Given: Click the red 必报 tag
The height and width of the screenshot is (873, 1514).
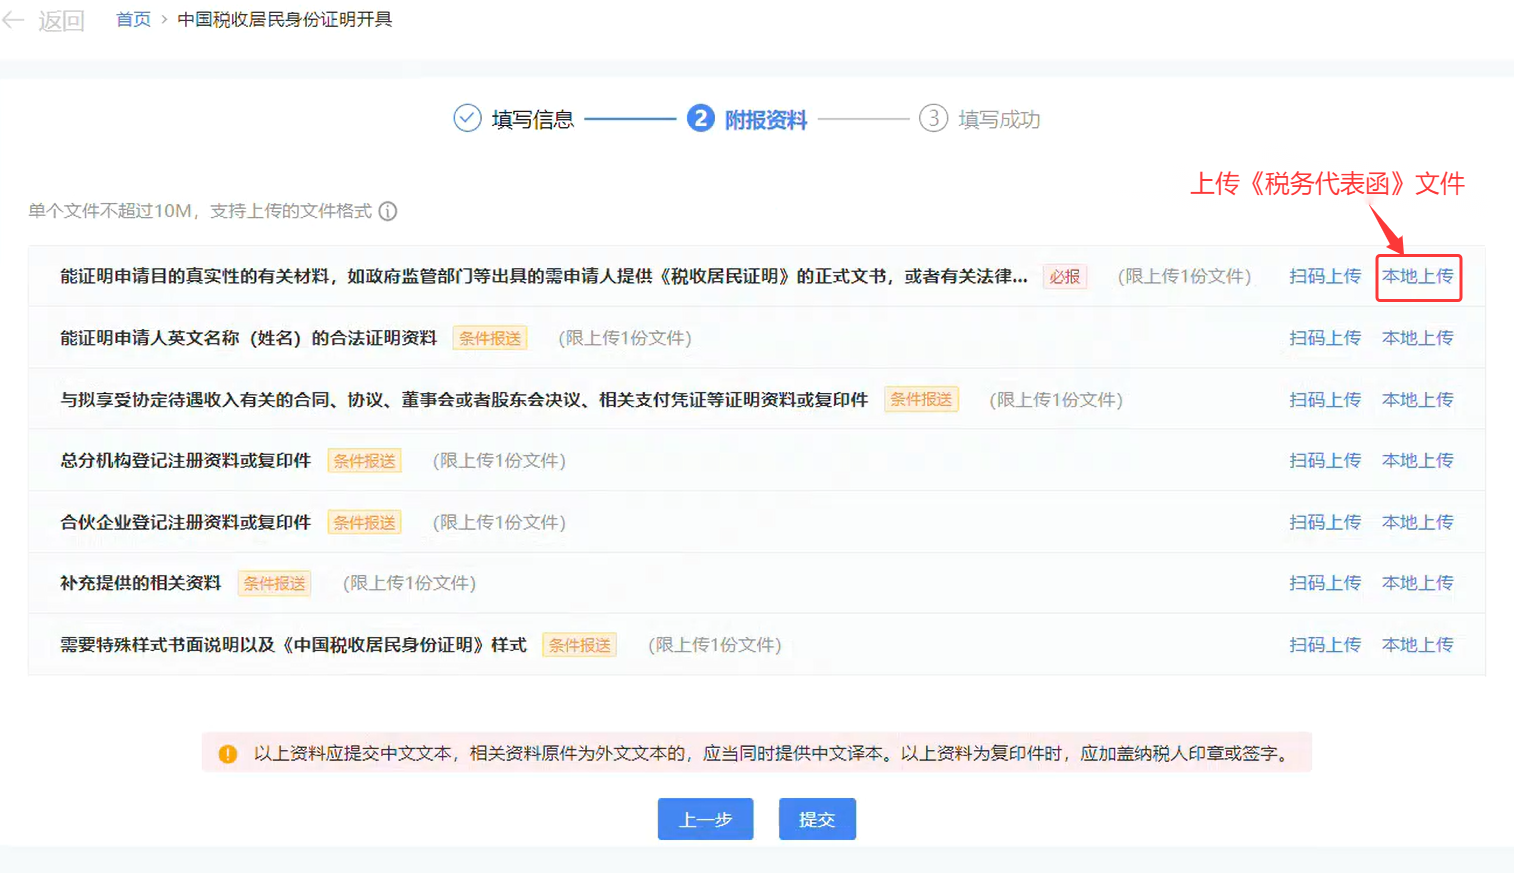Looking at the screenshot, I should point(1064,277).
